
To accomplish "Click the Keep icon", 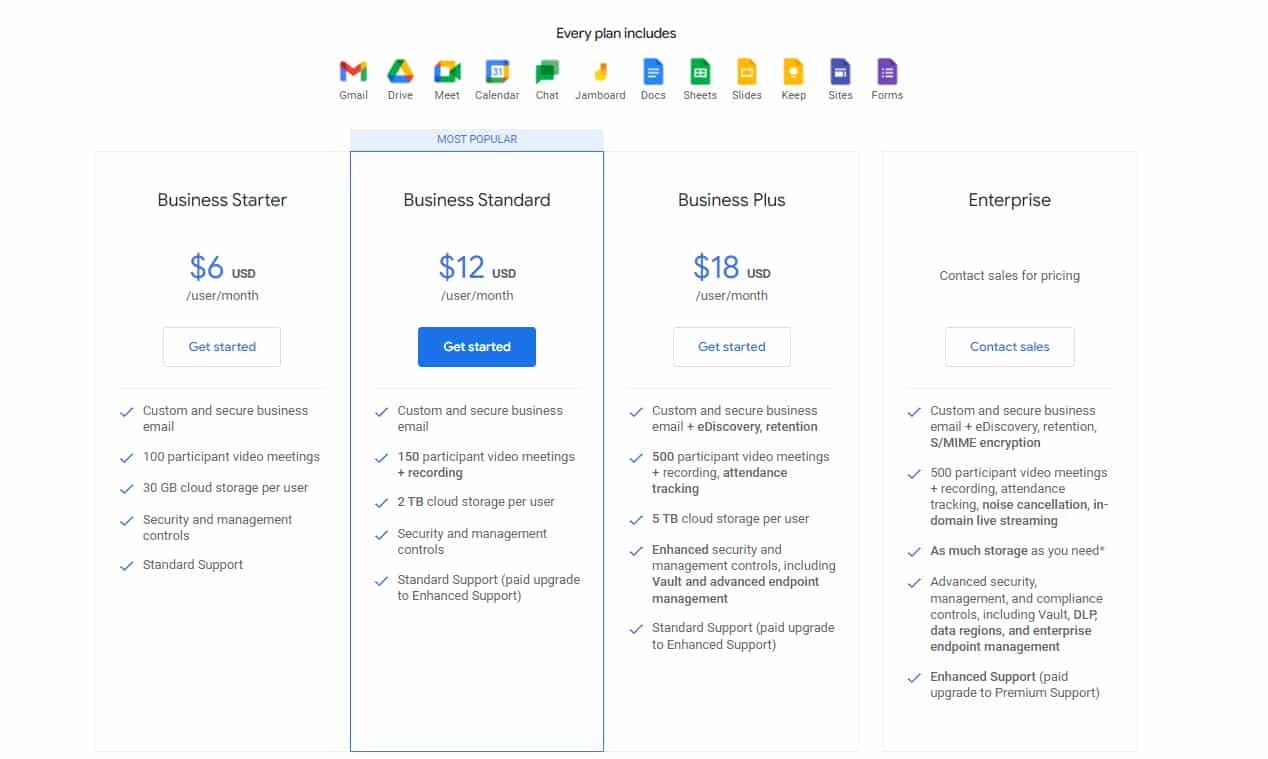I will tap(794, 71).
